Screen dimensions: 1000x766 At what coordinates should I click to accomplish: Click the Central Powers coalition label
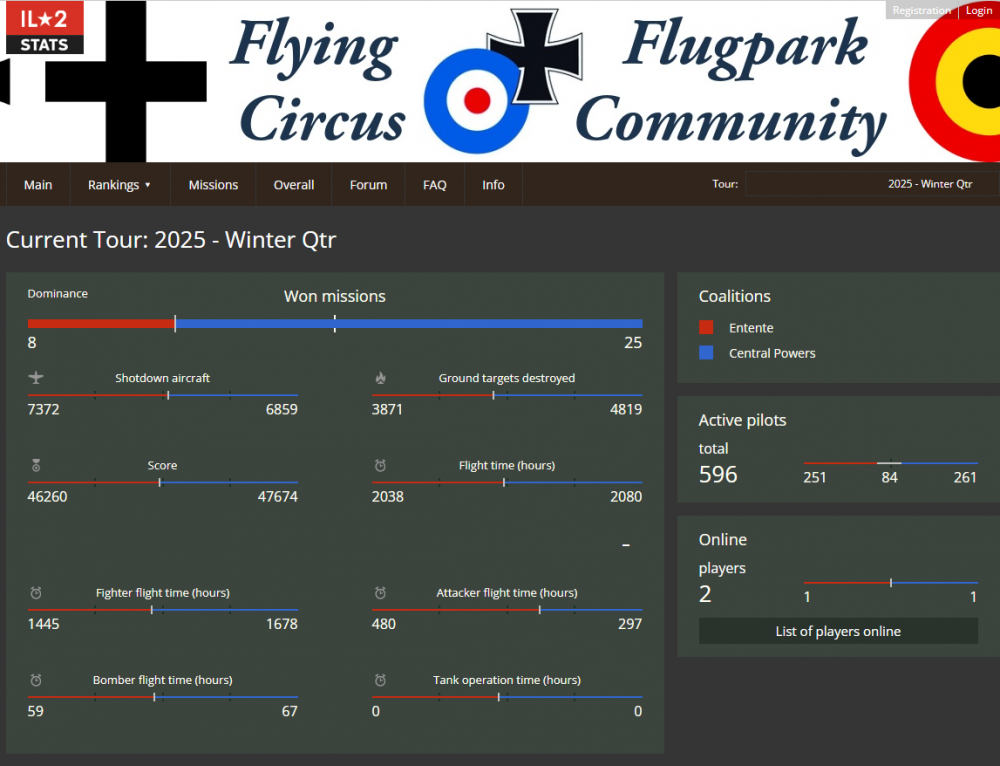pyautogui.click(x=772, y=353)
